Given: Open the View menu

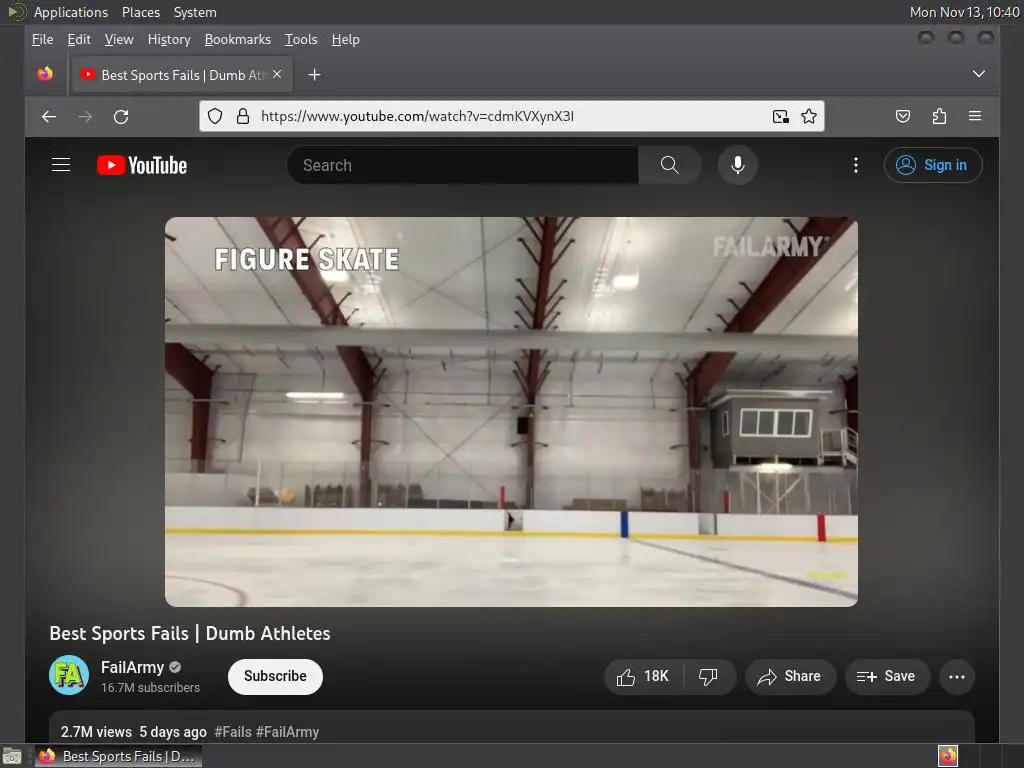Looking at the screenshot, I should tap(119, 39).
